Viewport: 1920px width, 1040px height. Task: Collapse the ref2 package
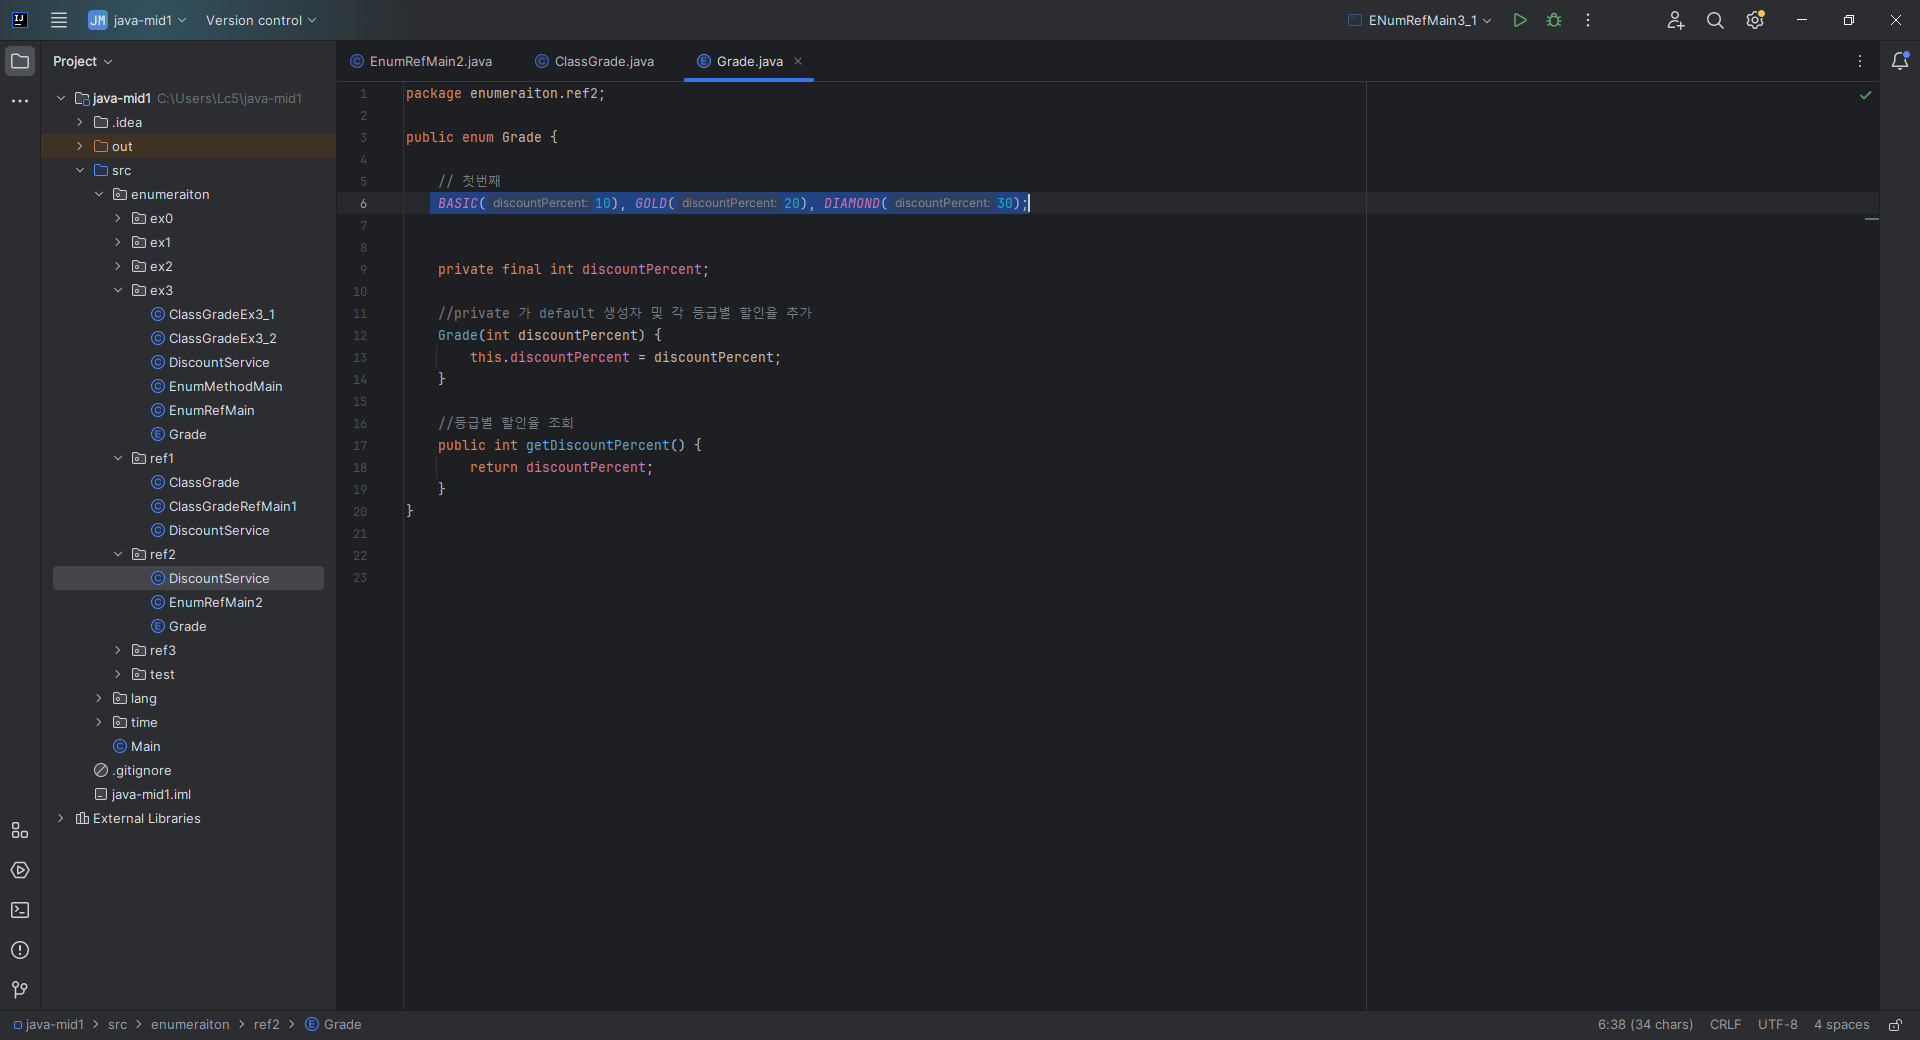[x=118, y=554]
